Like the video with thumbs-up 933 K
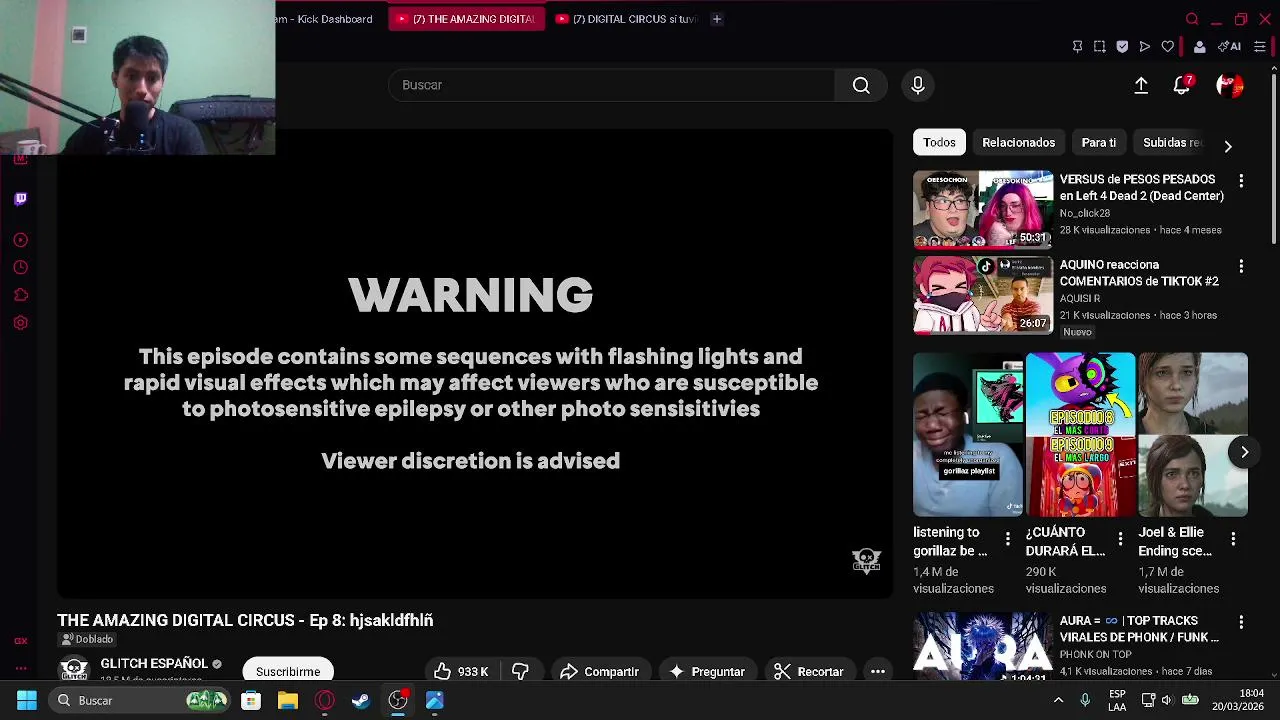This screenshot has width=1280, height=720. [x=462, y=671]
